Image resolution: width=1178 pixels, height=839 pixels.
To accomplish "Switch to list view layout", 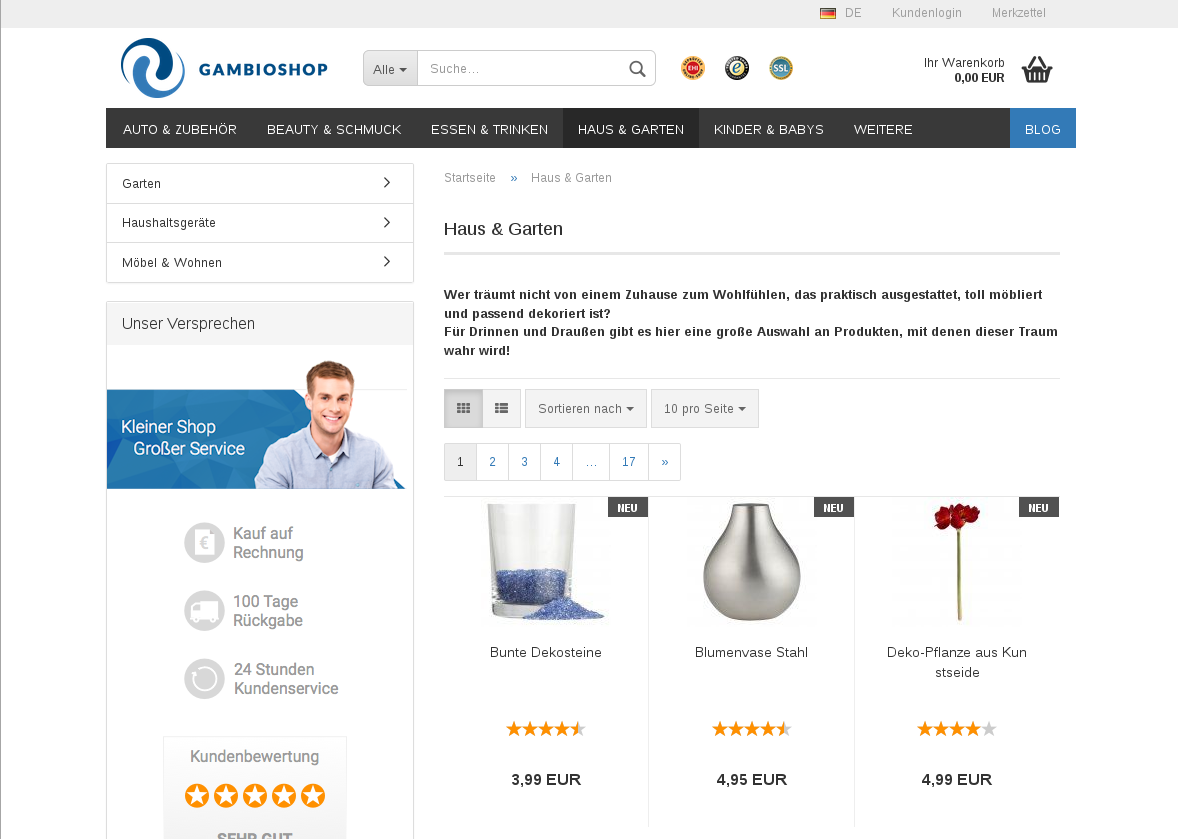I will pos(501,409).
